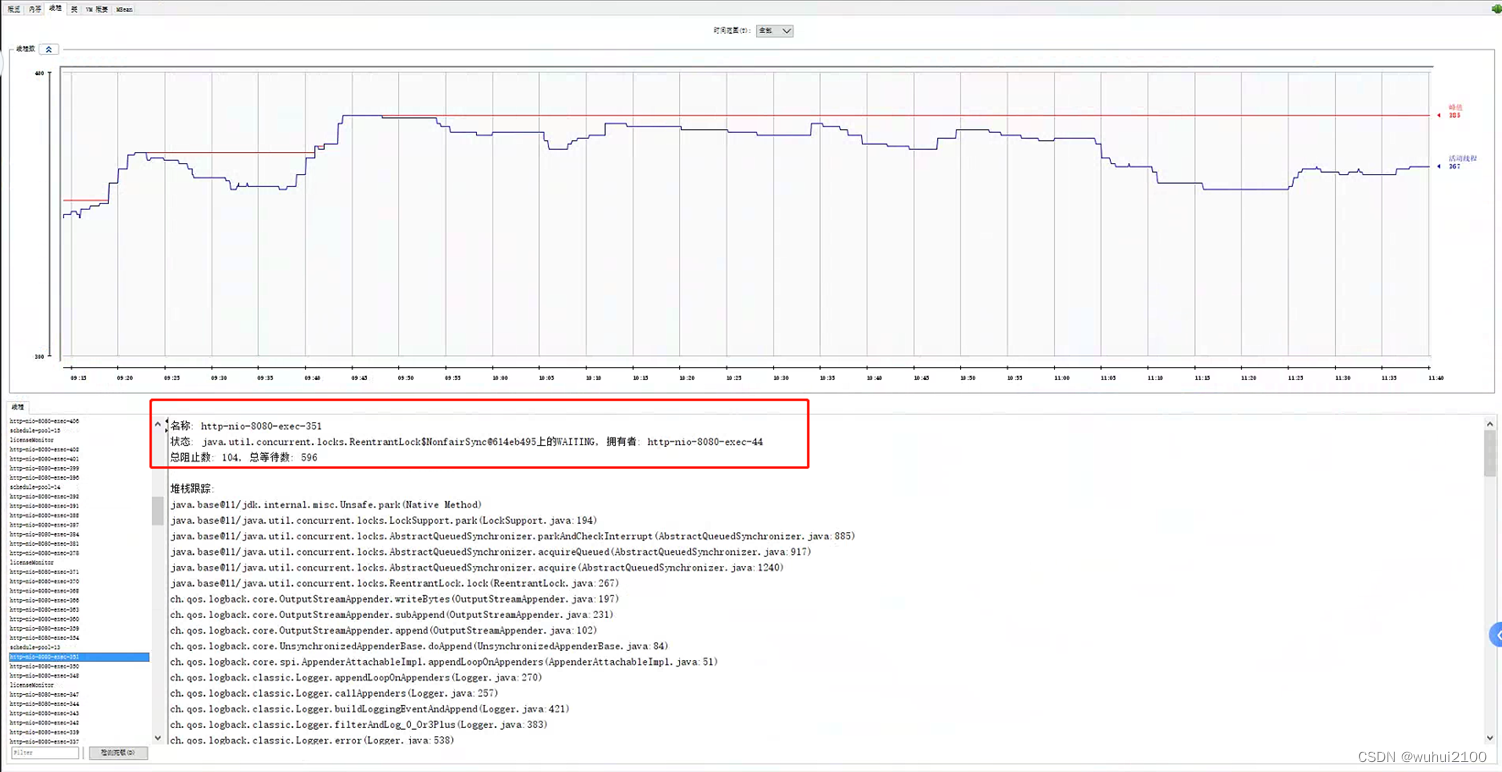Select thread http-nio-8080-exec-370
This screenshot has height=772, width=1502.
click(x=44, y=581)
